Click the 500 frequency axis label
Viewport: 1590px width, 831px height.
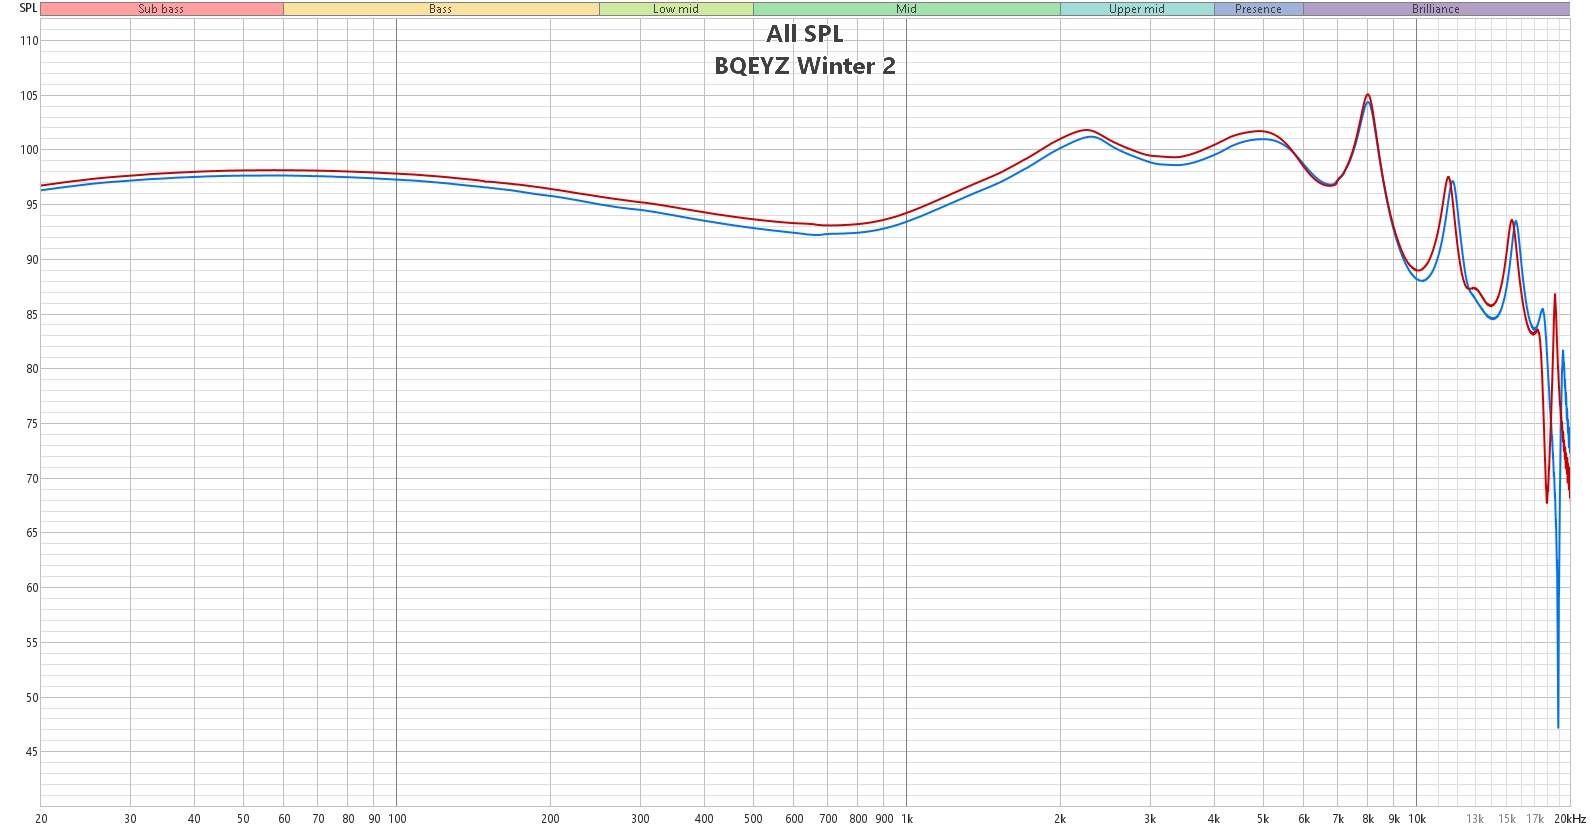click(x=753, y=819)
